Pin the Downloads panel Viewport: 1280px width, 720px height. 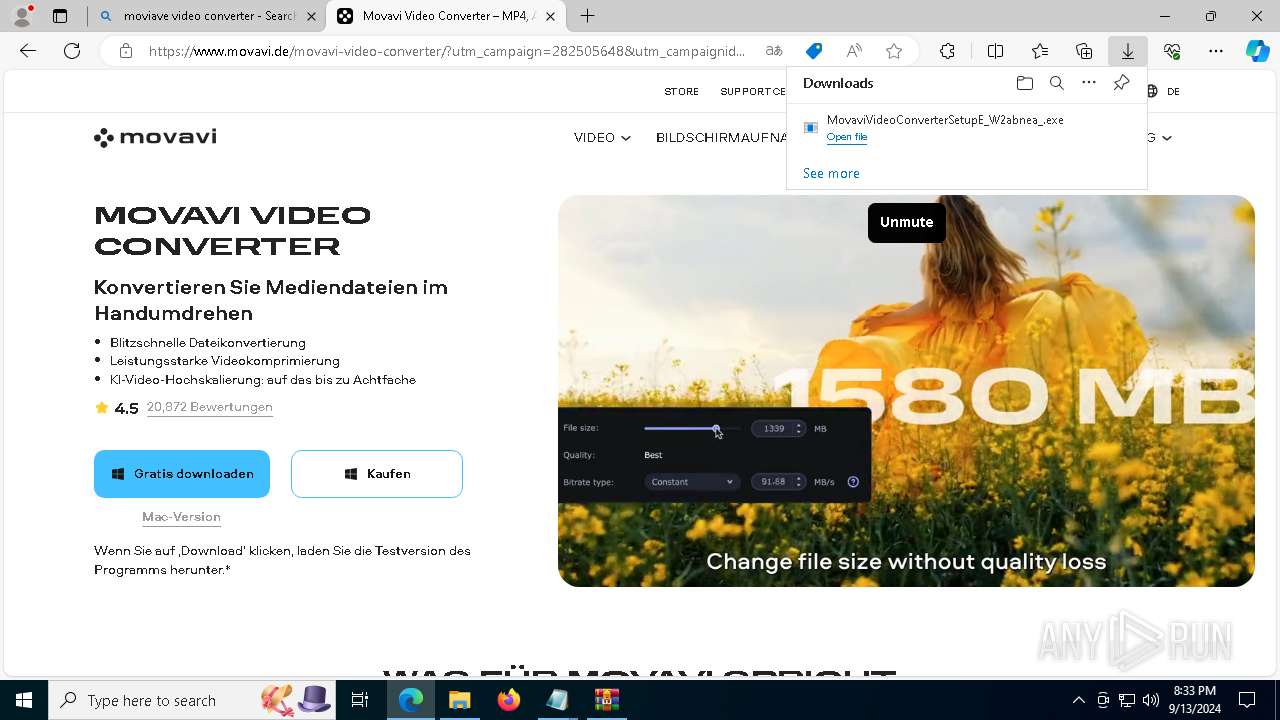[1121, 83]
